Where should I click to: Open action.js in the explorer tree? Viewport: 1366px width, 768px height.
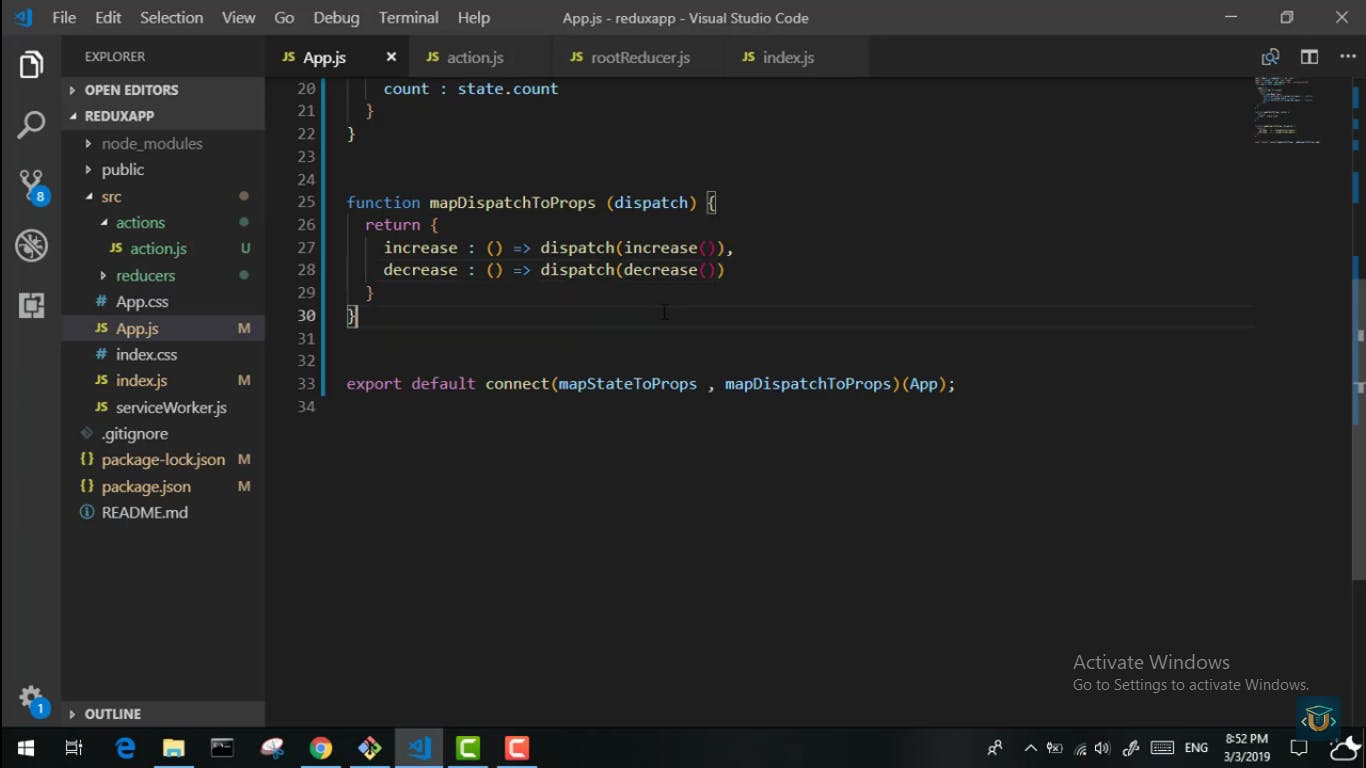coord(158,249)
